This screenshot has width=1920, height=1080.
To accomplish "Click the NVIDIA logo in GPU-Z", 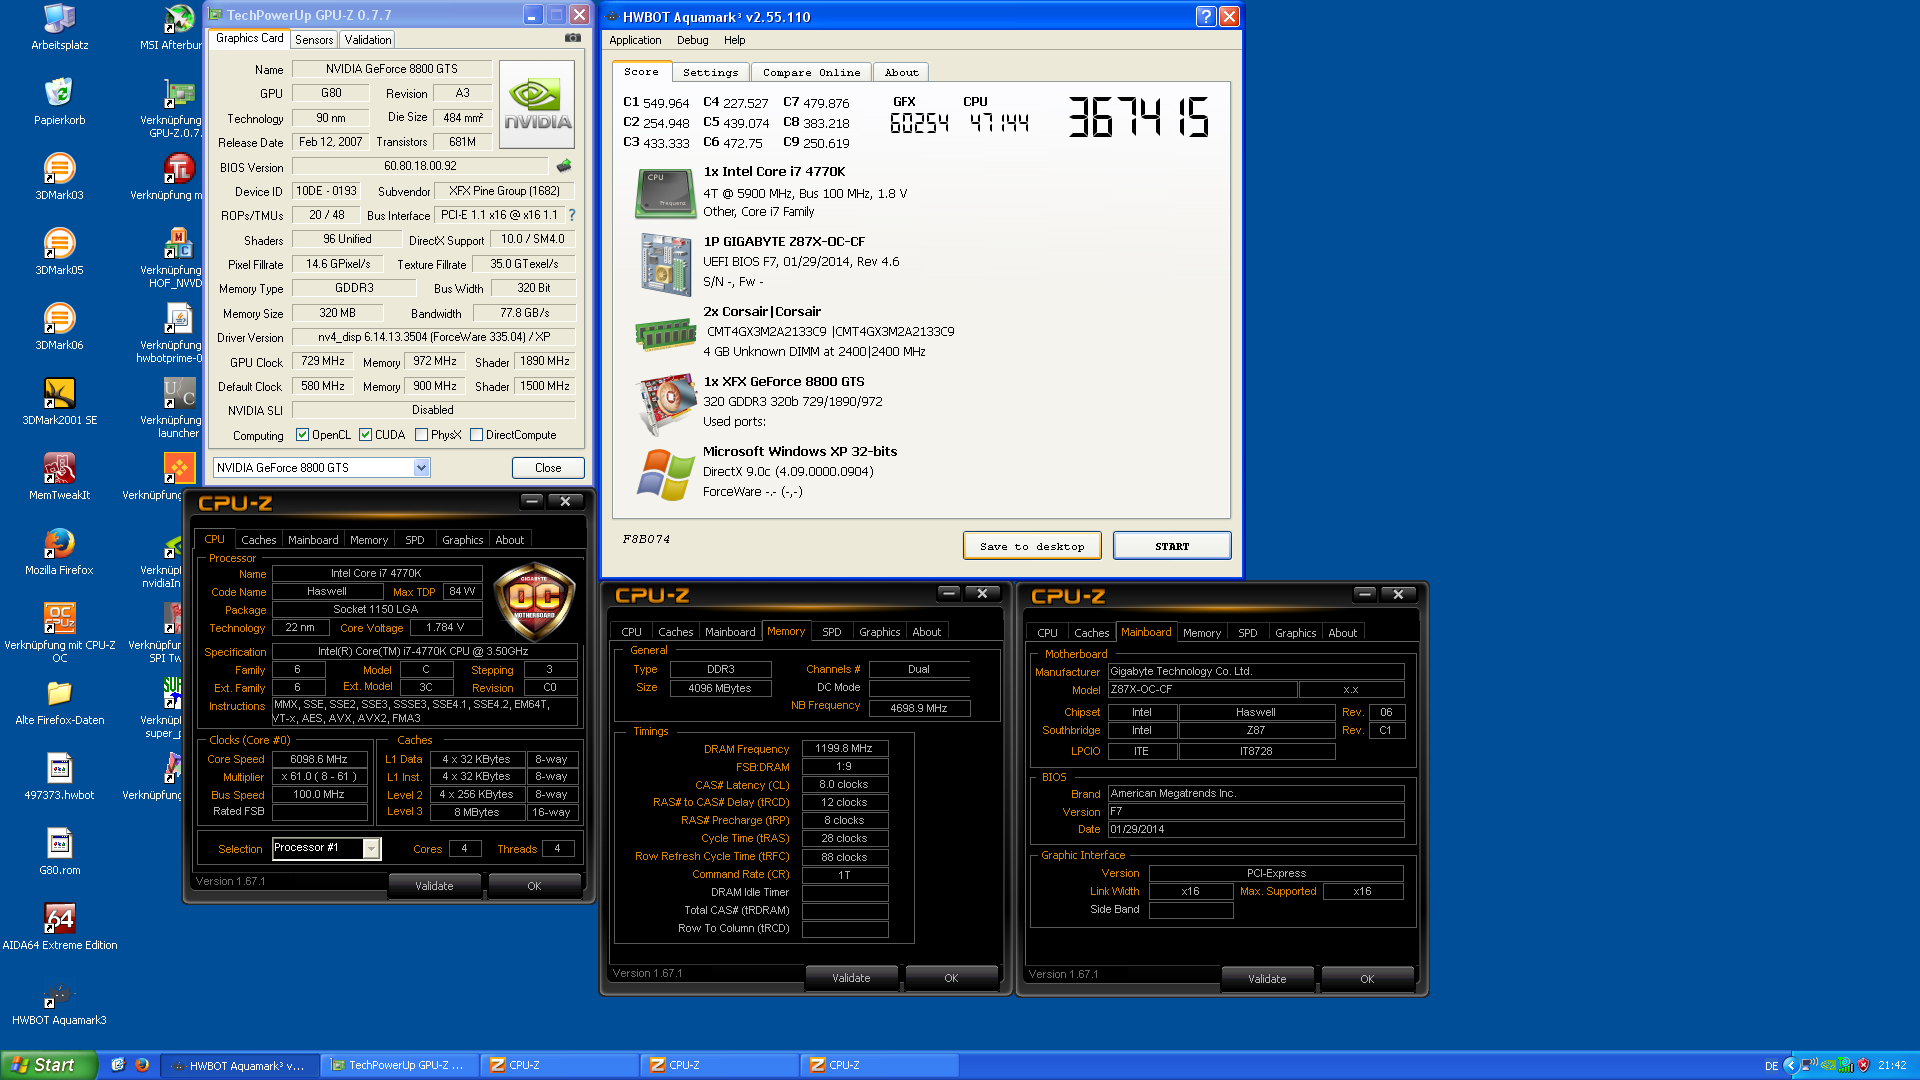I will (x=537, y=104).
